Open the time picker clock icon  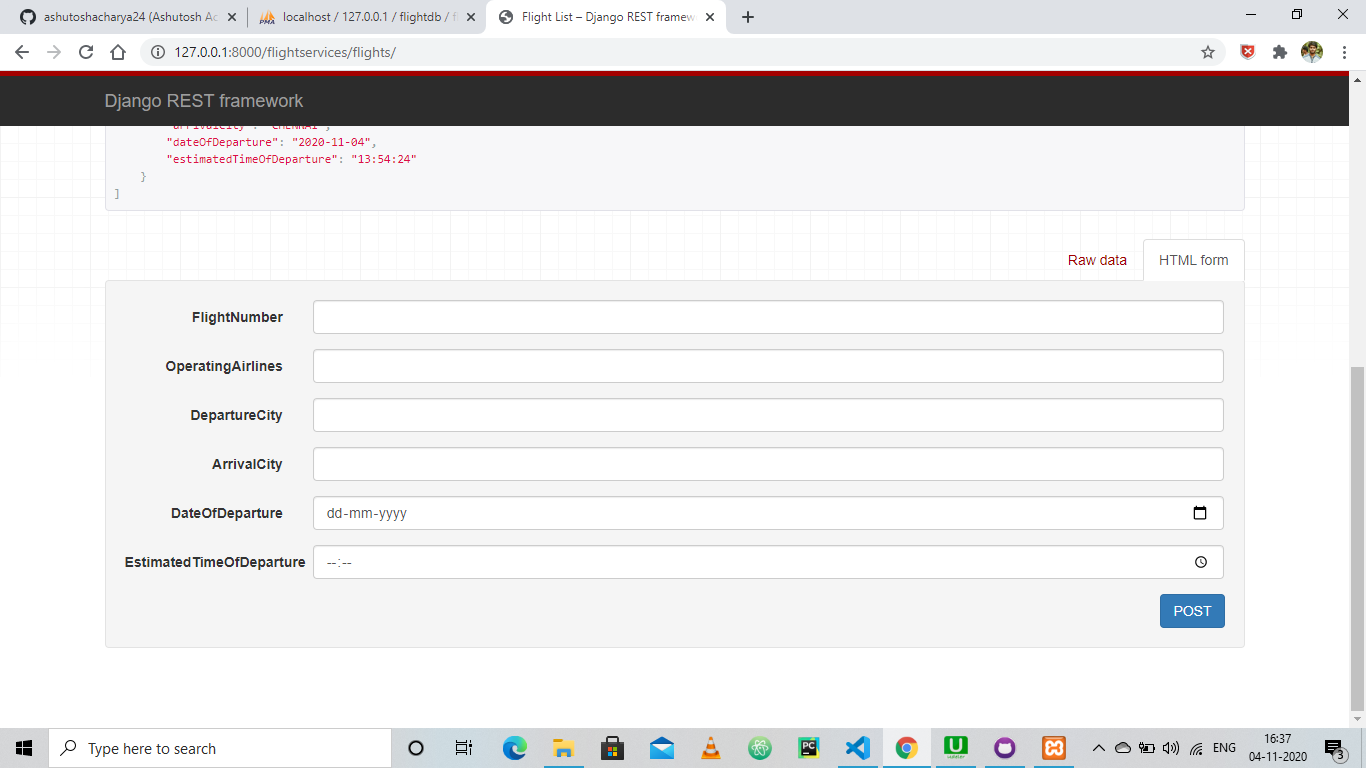[x=1201, y=562]
